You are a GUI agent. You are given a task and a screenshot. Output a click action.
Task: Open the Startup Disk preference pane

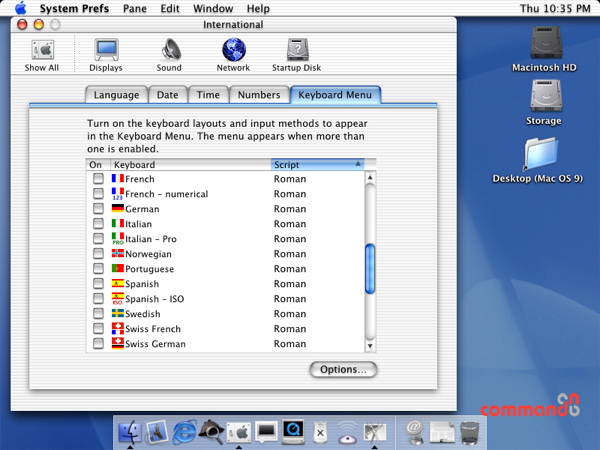pos(297,55)
